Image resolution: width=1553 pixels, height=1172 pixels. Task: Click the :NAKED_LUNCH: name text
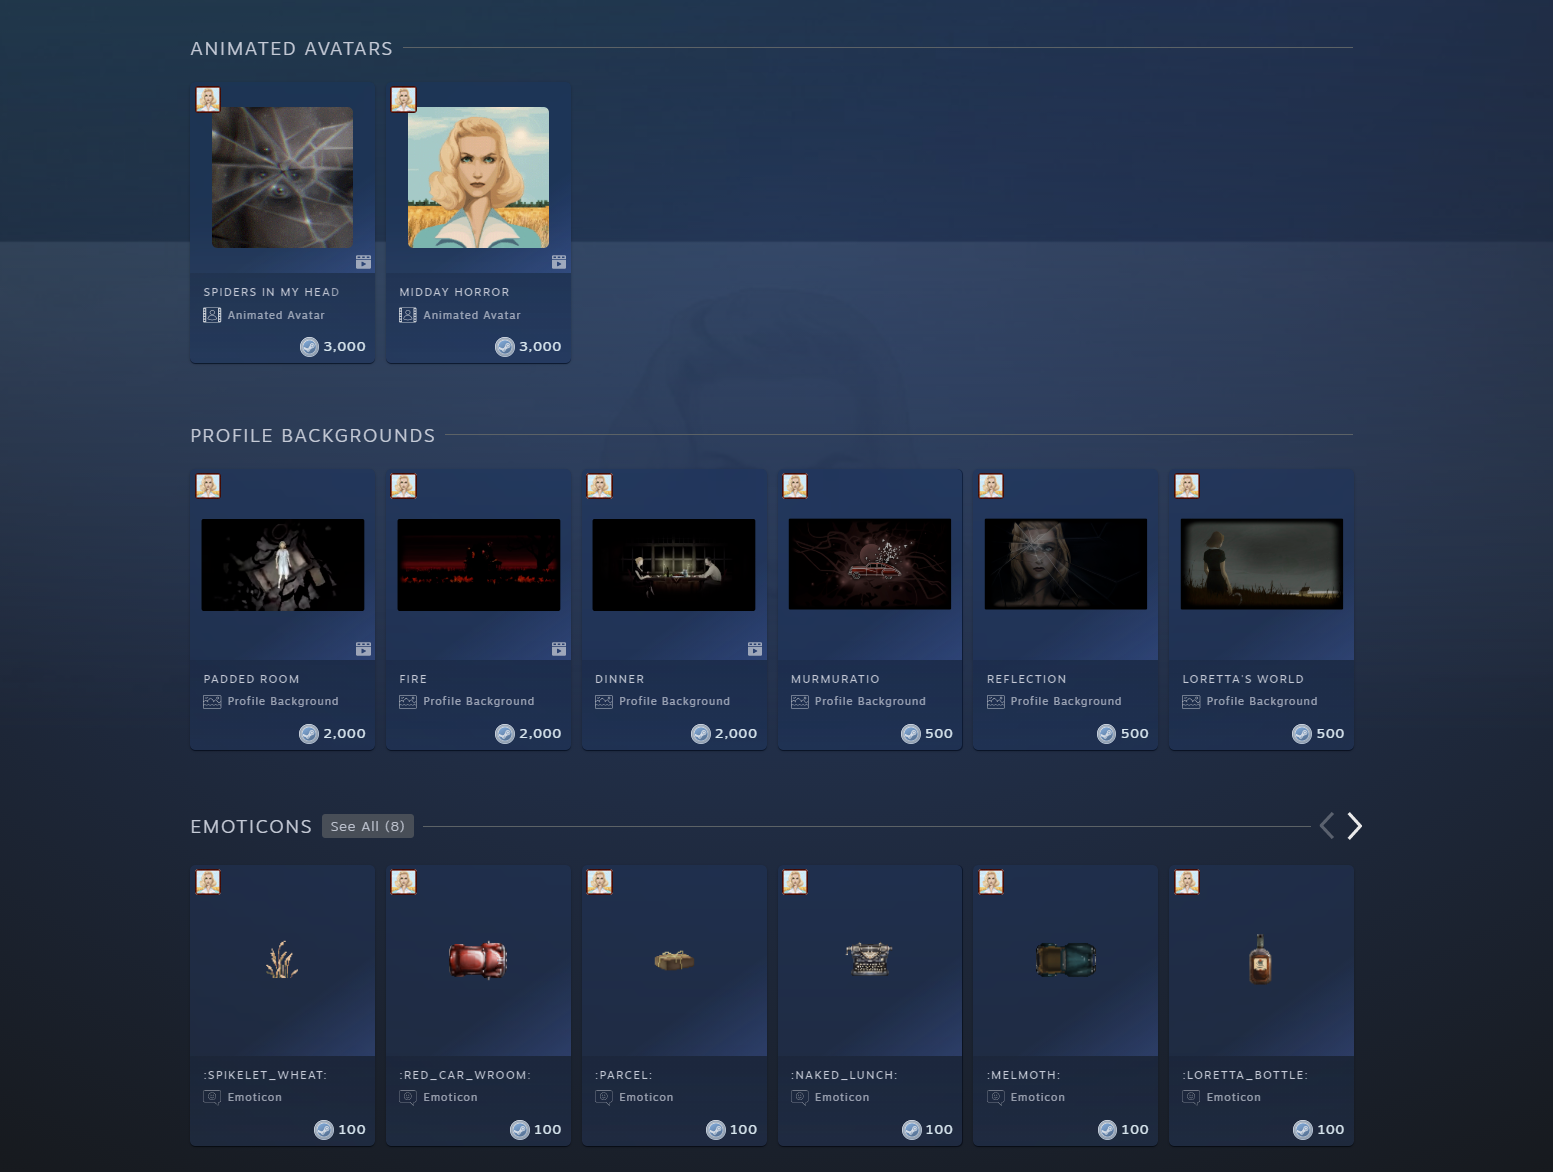[x=844, y=1075]
